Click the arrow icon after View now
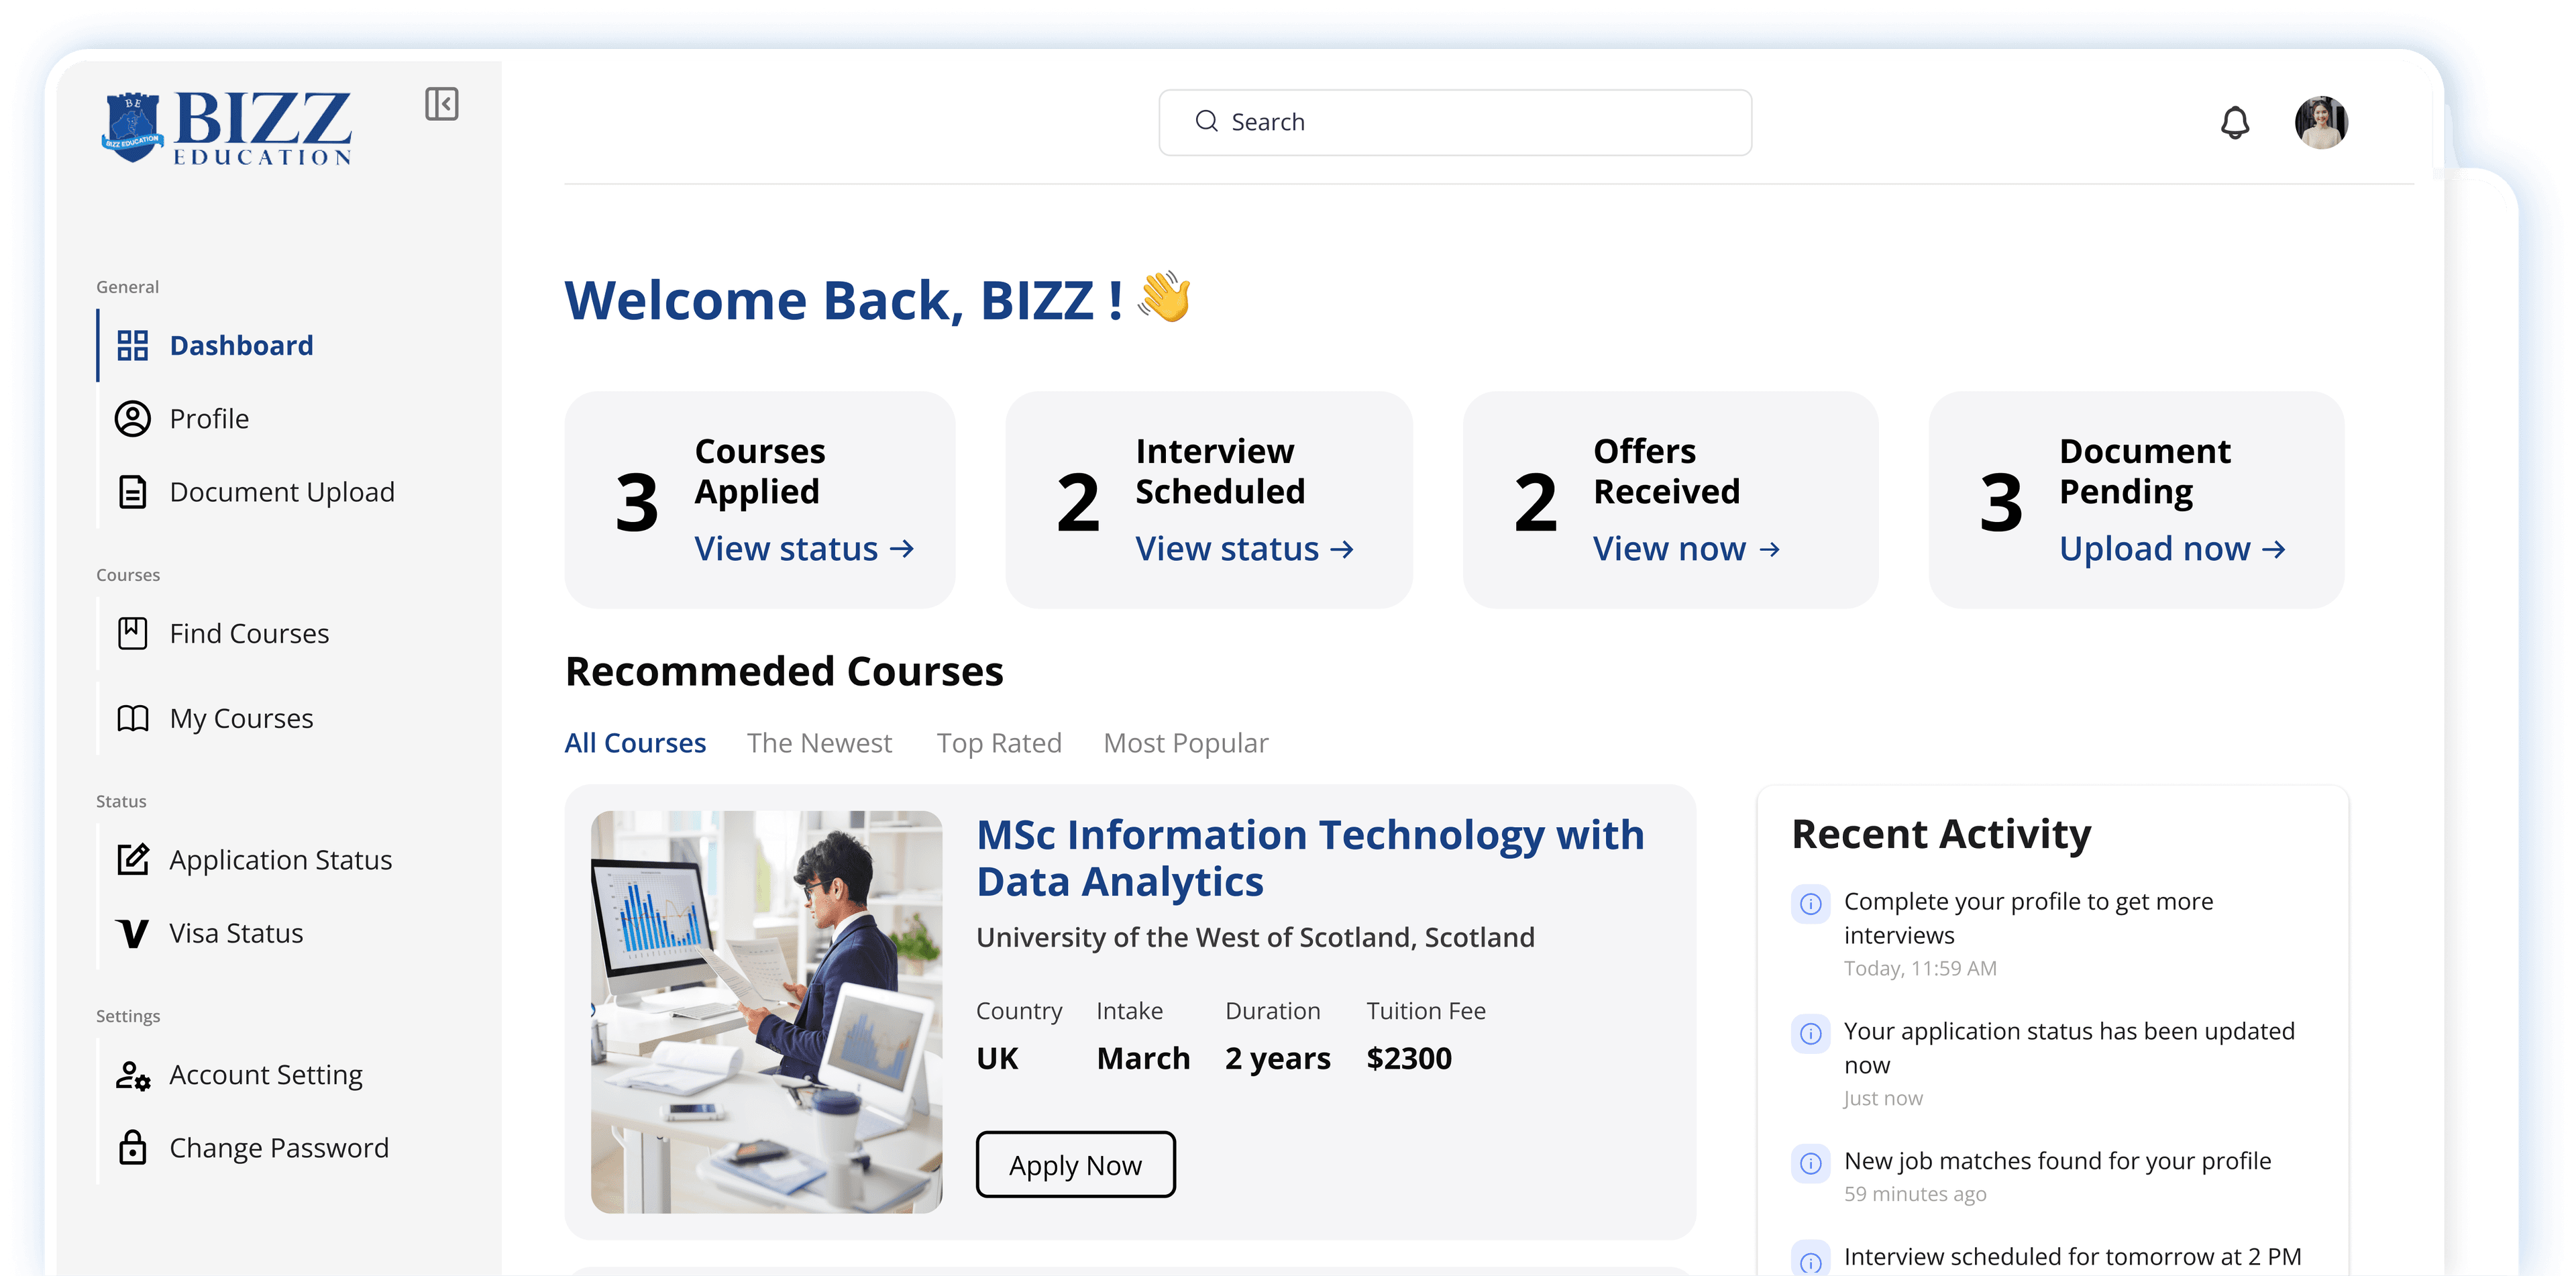The width and height of the screenshot is (2576, 1276). [x=1769, y=549]
